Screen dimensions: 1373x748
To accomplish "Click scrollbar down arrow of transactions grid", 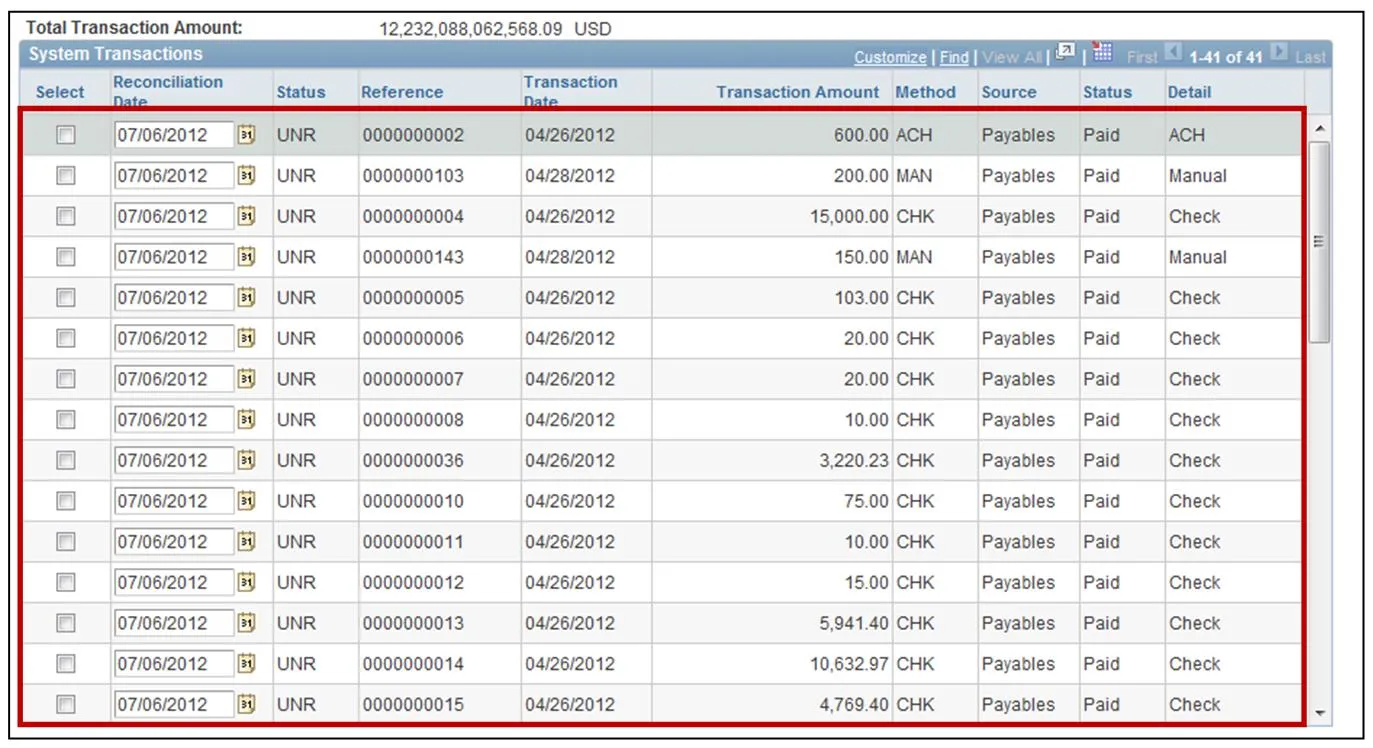I will [x=1320, y=714].
